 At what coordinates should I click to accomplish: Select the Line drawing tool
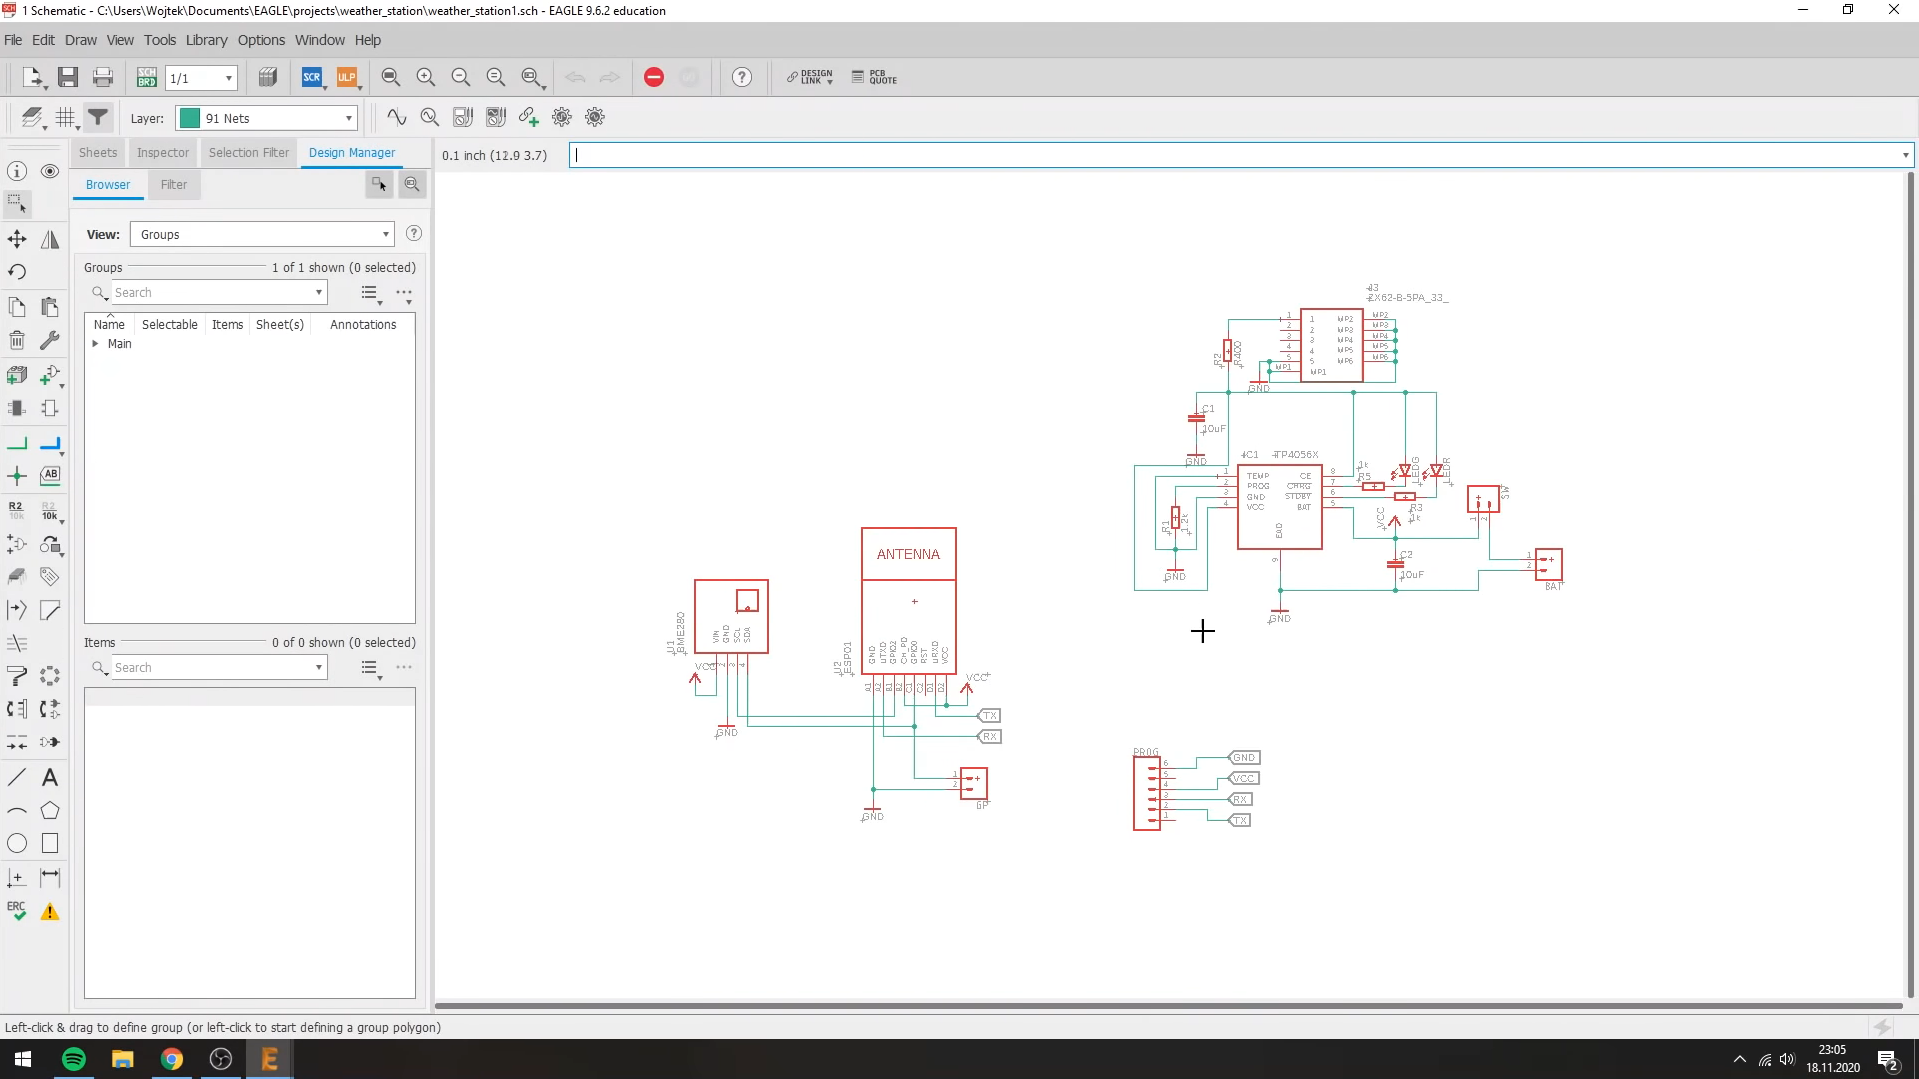(17, 778)
